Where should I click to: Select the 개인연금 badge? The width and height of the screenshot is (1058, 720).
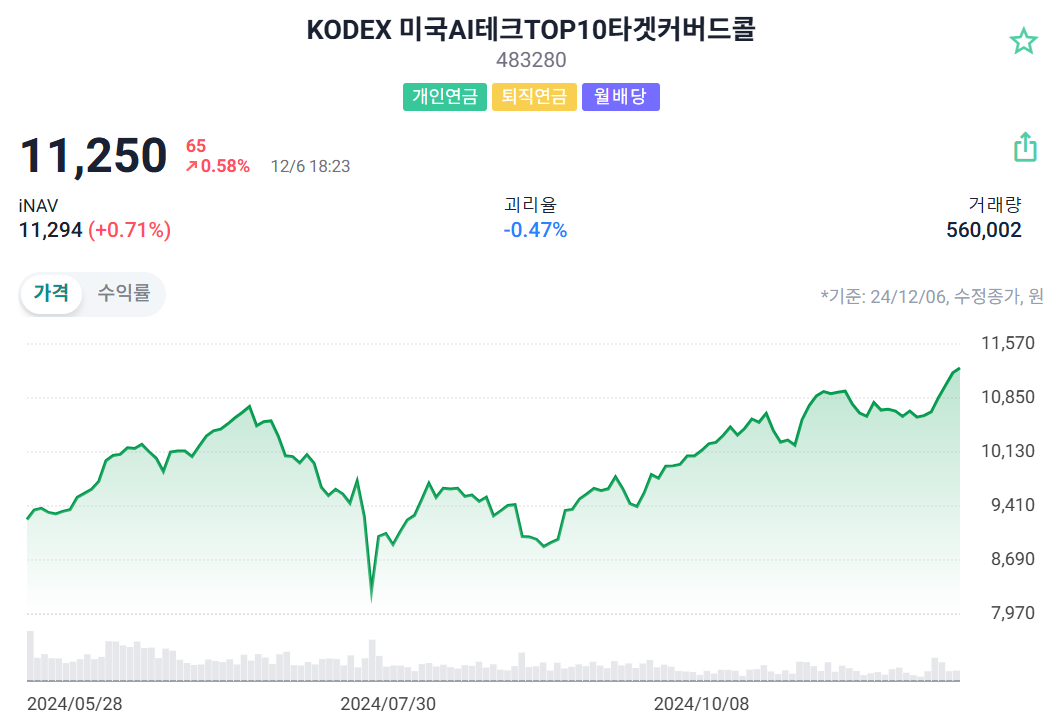click(445, 97)
